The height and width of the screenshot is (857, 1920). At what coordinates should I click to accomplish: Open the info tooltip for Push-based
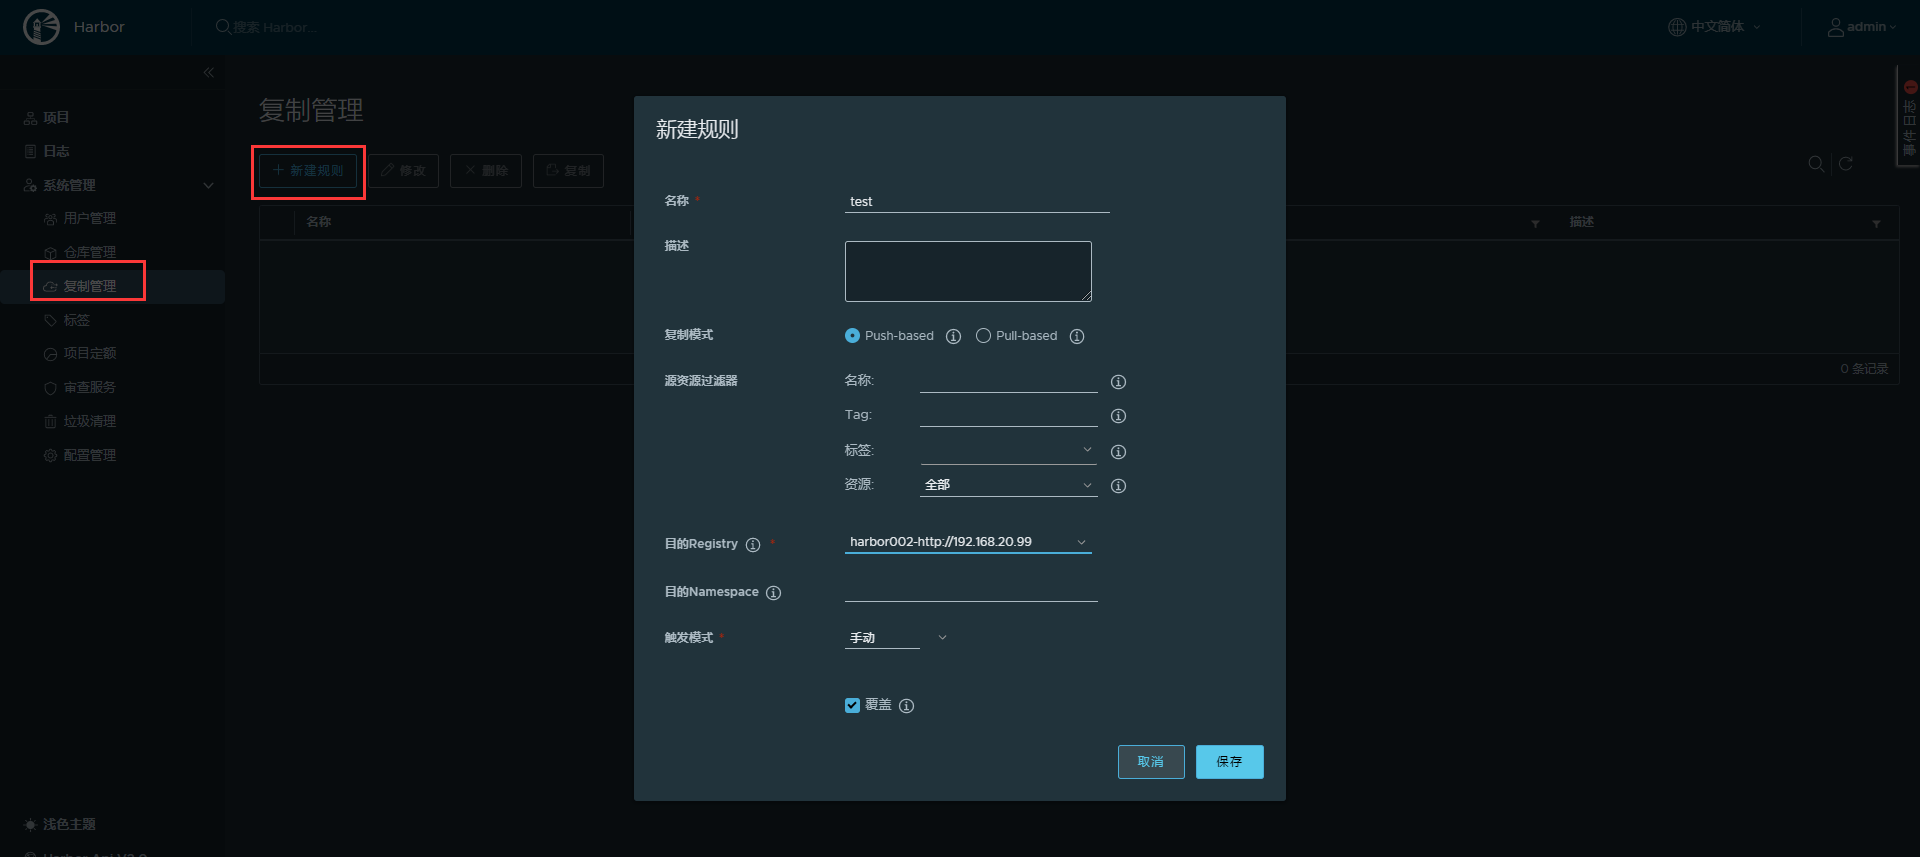953,336
